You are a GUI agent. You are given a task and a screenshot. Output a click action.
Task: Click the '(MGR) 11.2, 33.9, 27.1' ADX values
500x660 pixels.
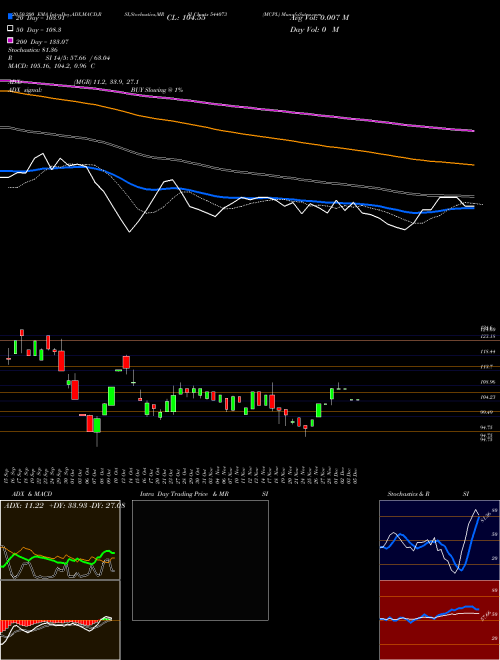click(x=106, y=82)
